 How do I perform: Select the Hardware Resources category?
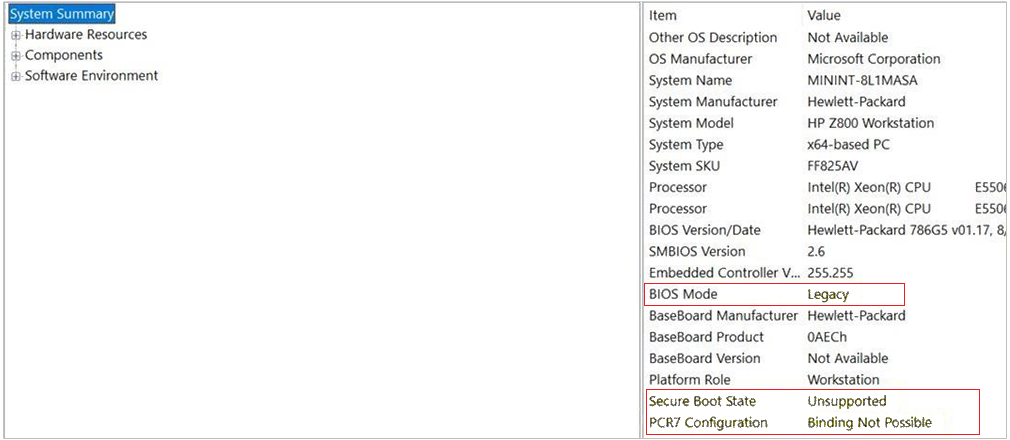(86, 35)
